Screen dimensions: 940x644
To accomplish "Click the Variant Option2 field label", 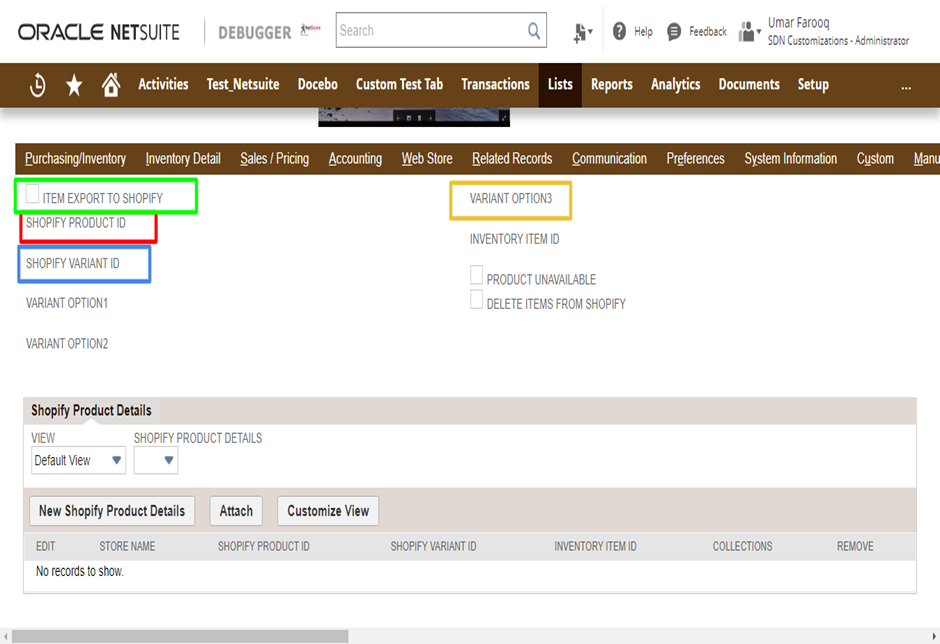I will pyautogui.click(x=67, y=344).
